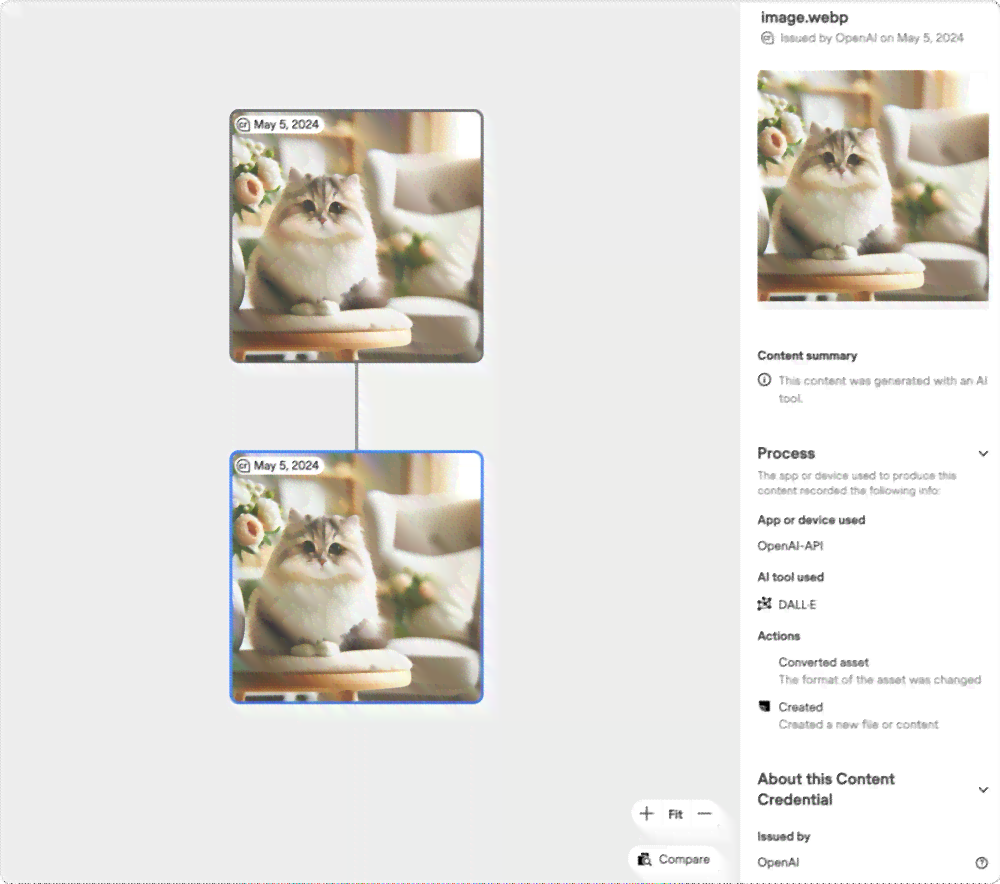Image resolution: width=1000 pixels, height=884 pixels.
Task: Collapse About this Content Credential section
Action: [983, 790]
